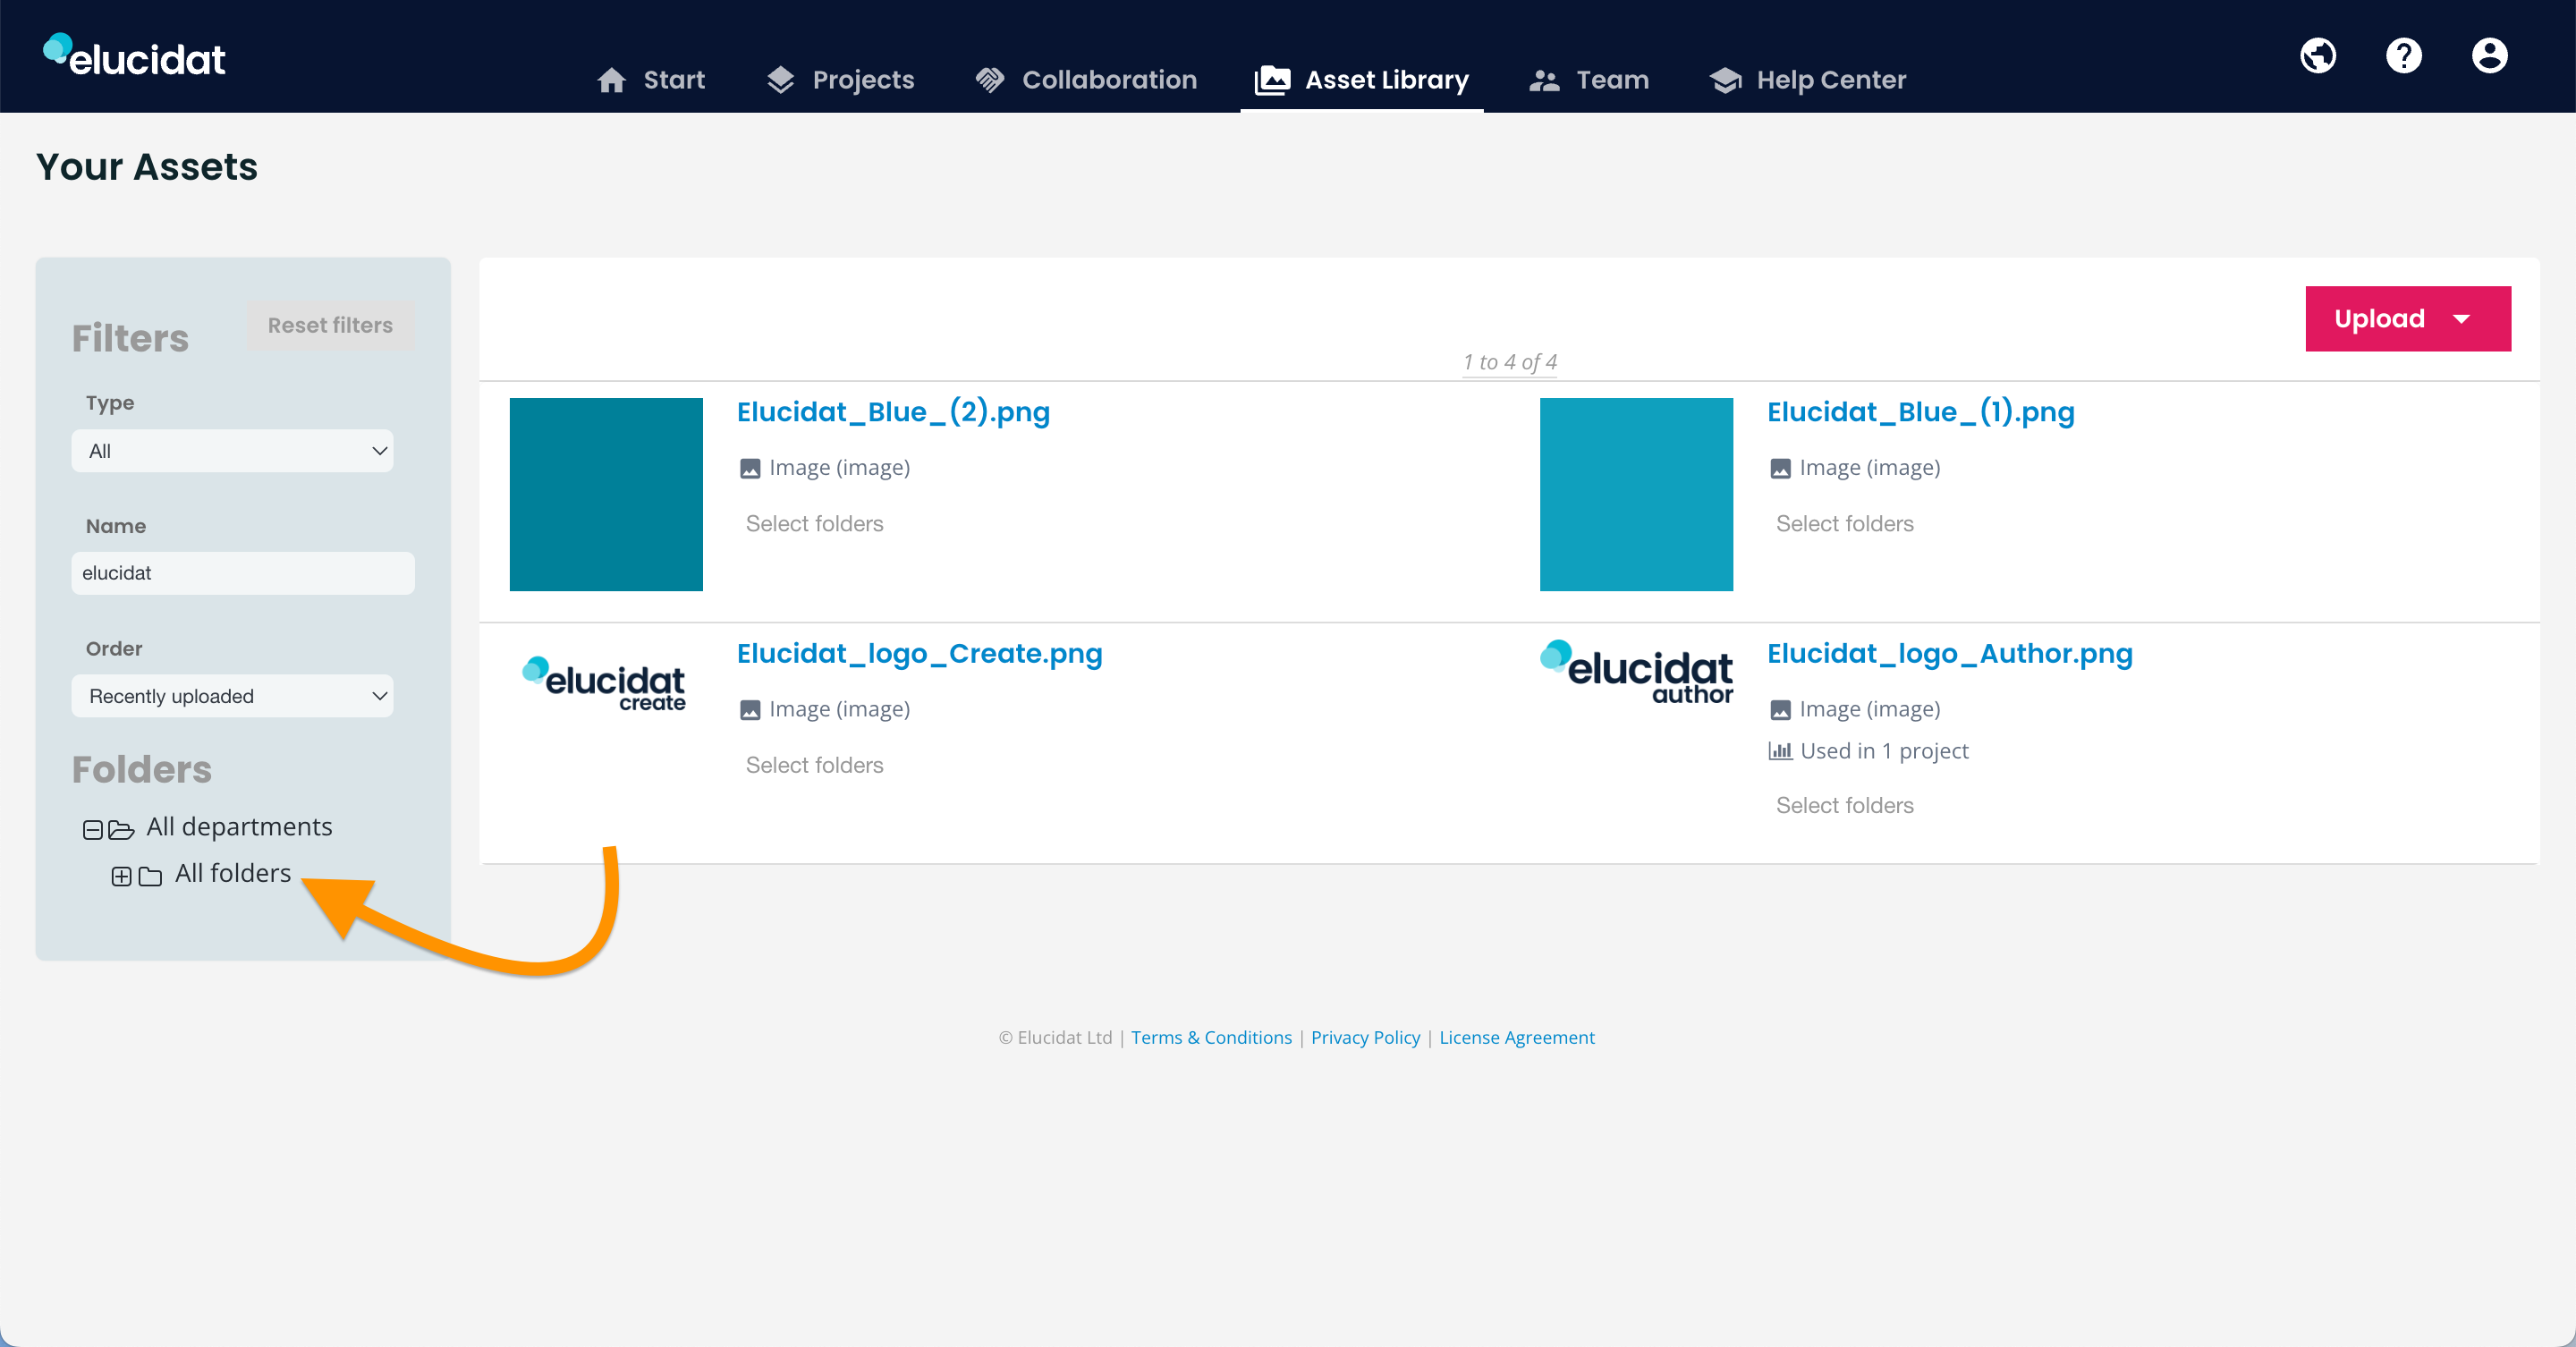This screenshot has height=1347, width=2576.
Task: Click the Collaboration handshake icon
Action: click(x=990, y=80)
